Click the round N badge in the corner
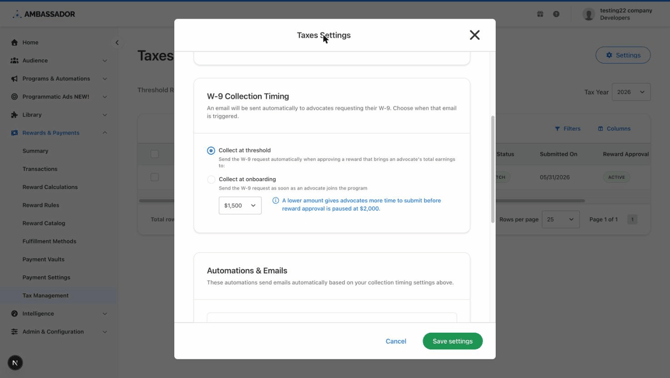Viewport: 670px width, 378px height. 15,363
